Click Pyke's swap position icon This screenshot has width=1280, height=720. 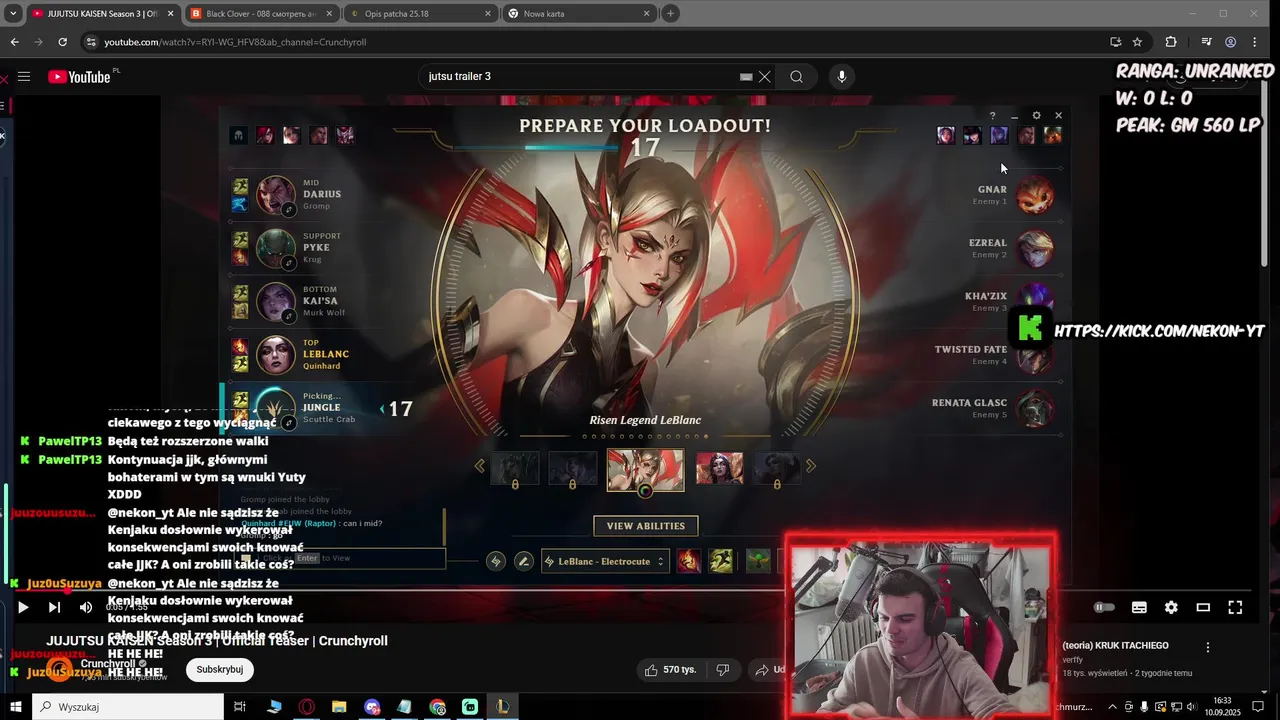pos(288,263)
